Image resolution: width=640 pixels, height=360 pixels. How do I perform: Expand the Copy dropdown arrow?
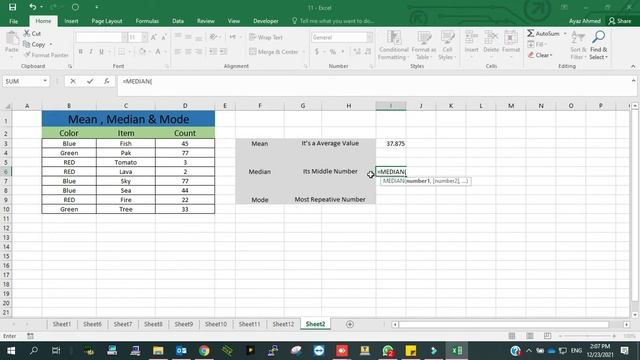pos(51,44)
